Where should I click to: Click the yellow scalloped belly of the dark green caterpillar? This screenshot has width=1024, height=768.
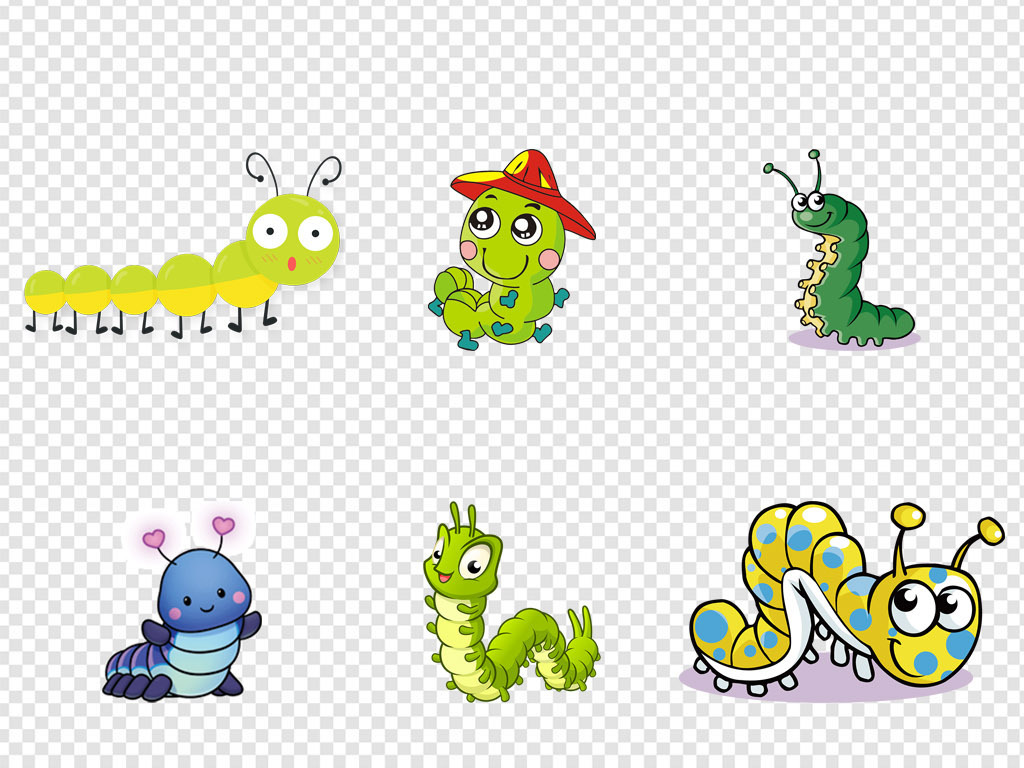[814, 280]
